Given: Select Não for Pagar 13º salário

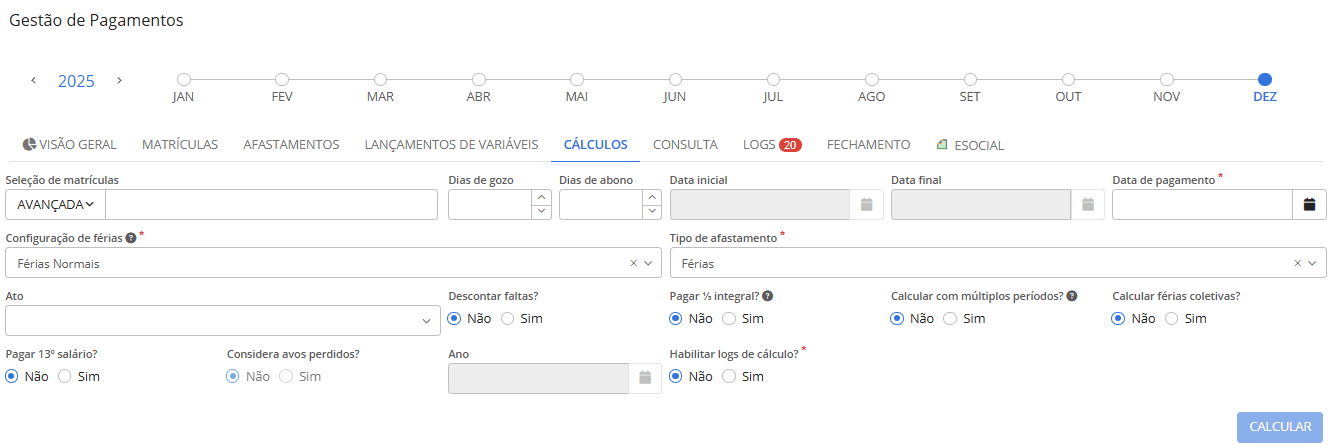Looking at the screenshot, I should 13,377.
